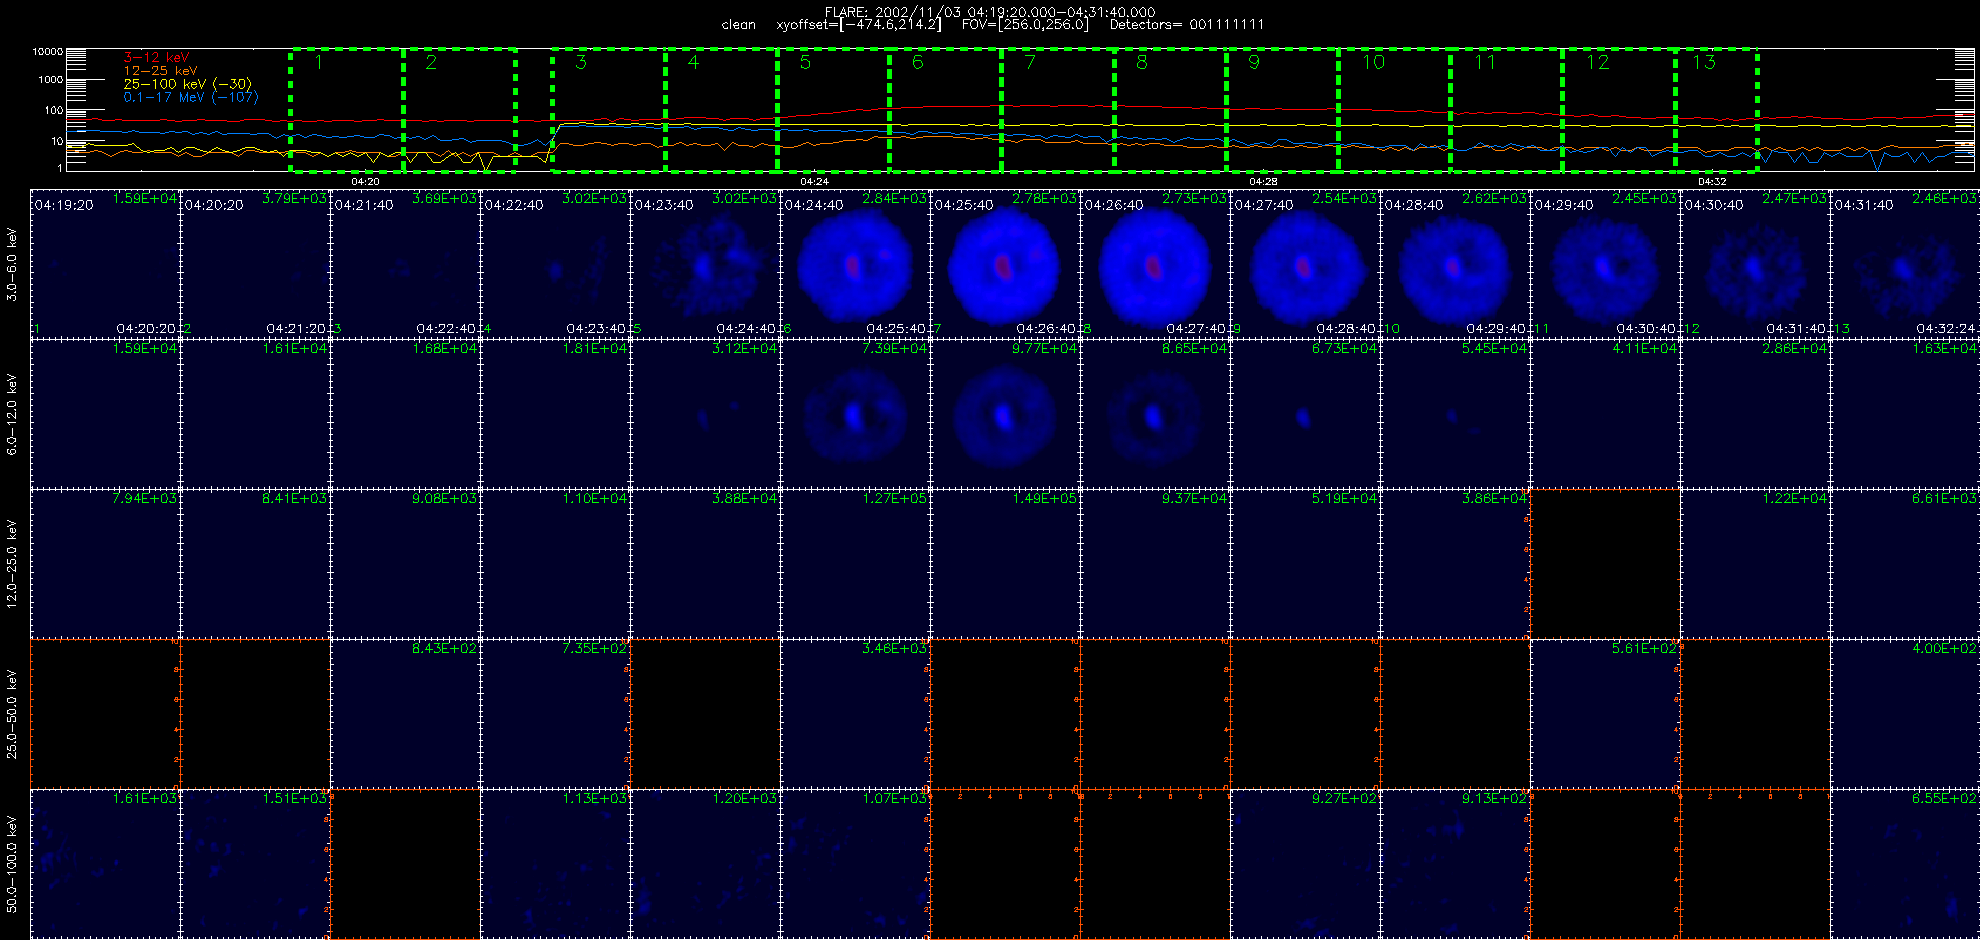1980x940 pixels.
Task: Click the 6.61E+03 peak value text
Action: click(x=1944, y=499)
